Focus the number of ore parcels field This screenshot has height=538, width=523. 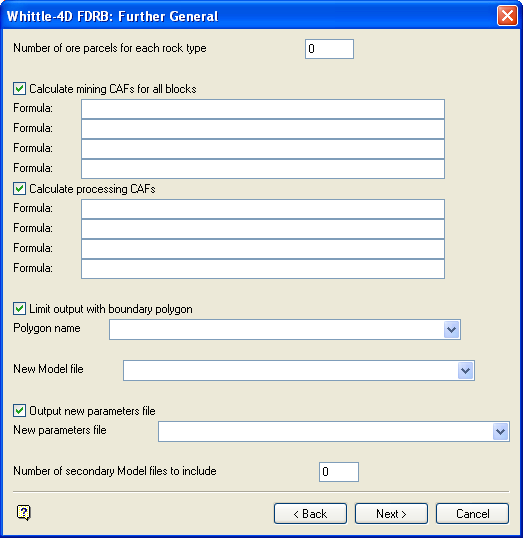point(329,49)
